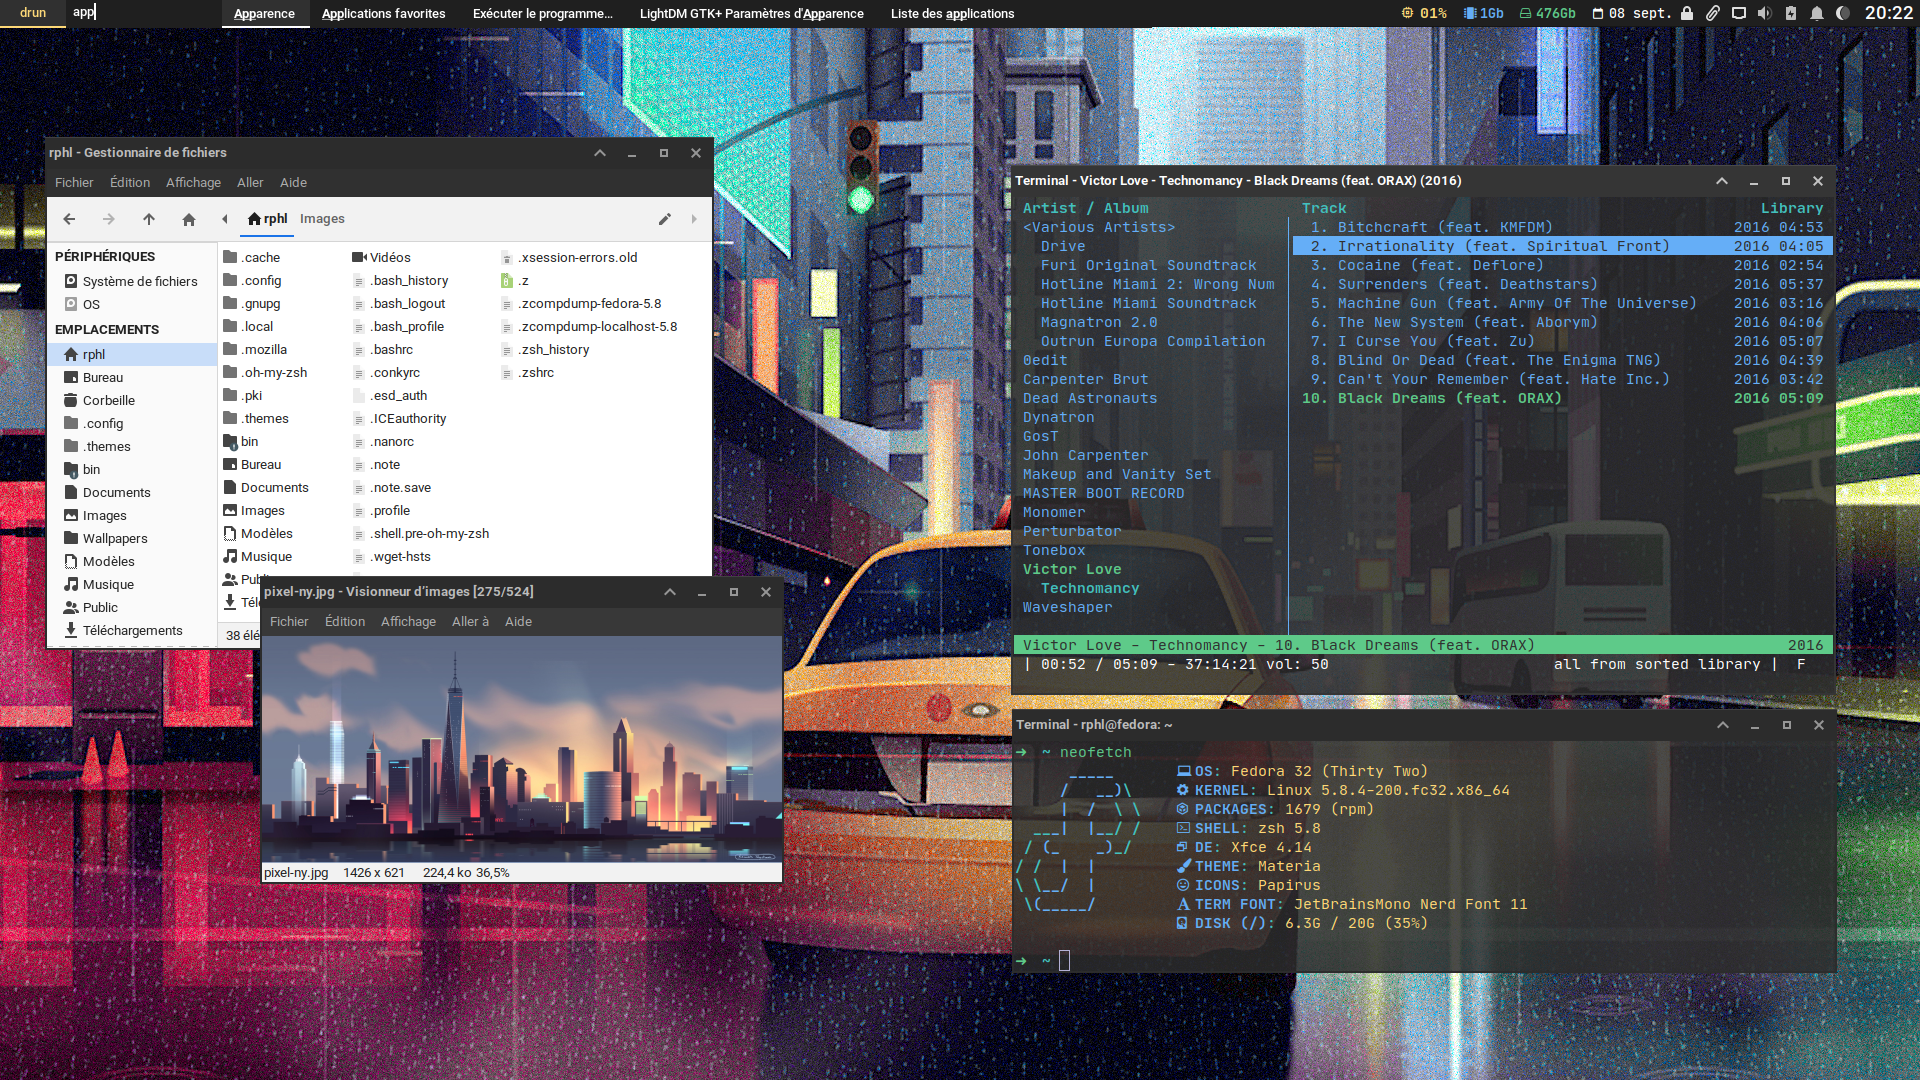Expand the path bar right arrow
1920x1080 pixels.
(694, 219)
